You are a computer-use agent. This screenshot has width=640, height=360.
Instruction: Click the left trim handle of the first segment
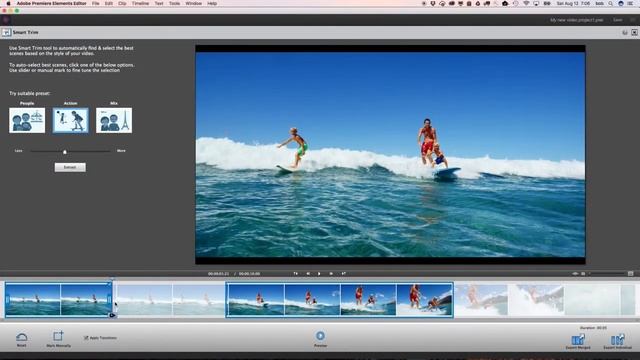pos(7,300)
